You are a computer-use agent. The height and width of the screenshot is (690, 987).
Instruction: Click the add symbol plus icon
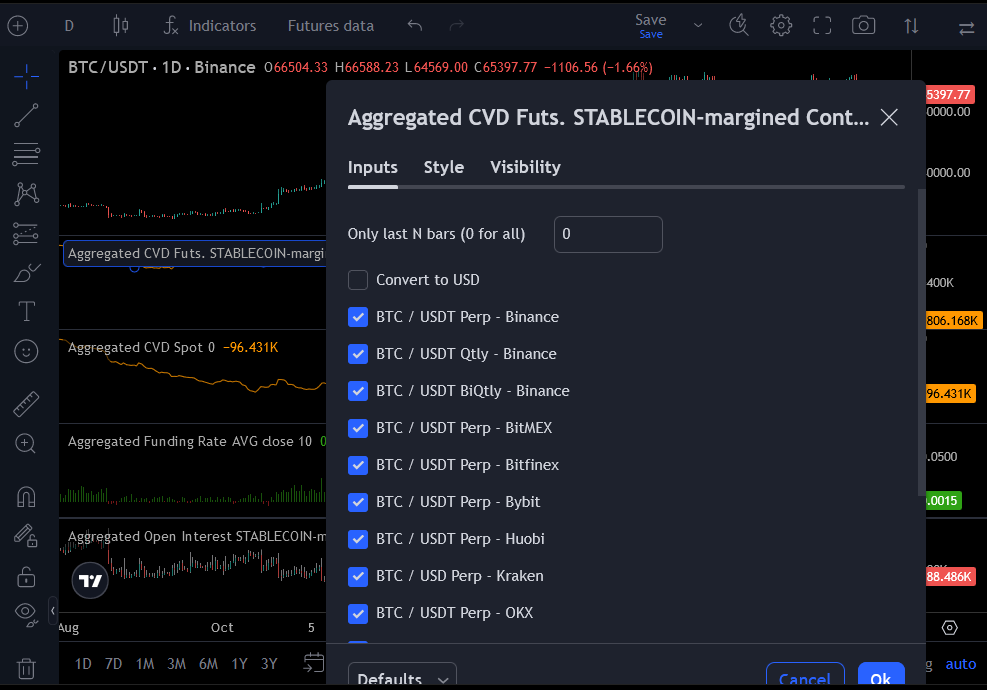(x=18, y=26)
